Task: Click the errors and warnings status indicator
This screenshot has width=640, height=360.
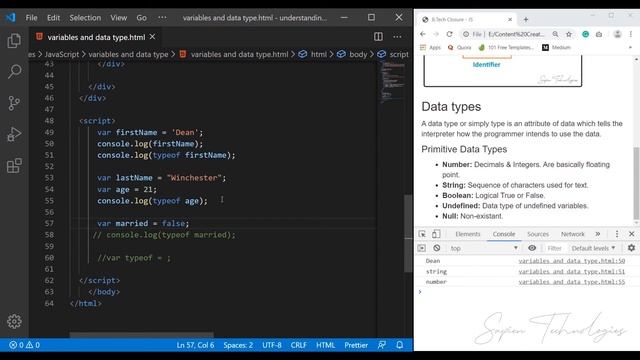Action: (x=24, y=345)
